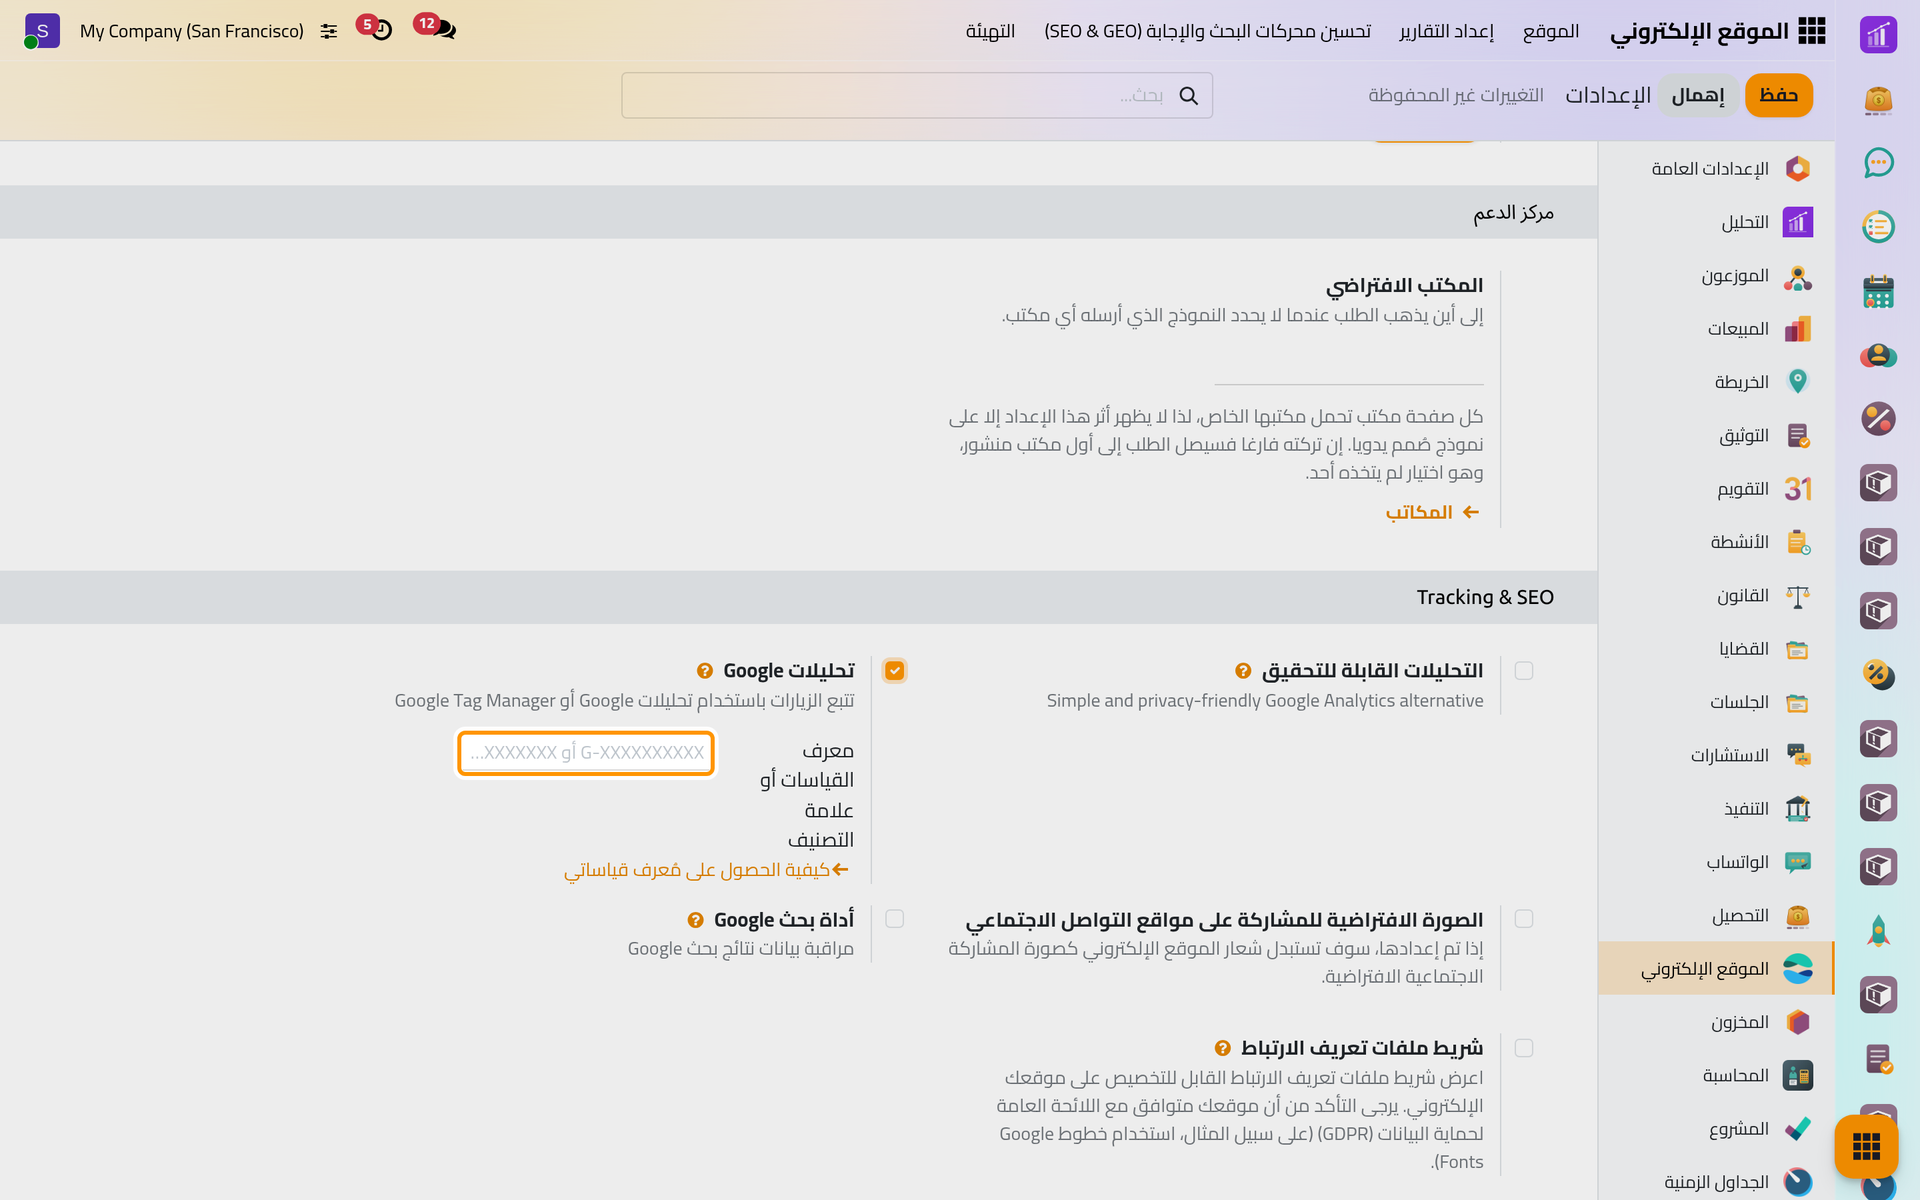
Task: Open the purple chart icon atop app rail
Action: 1878,35
